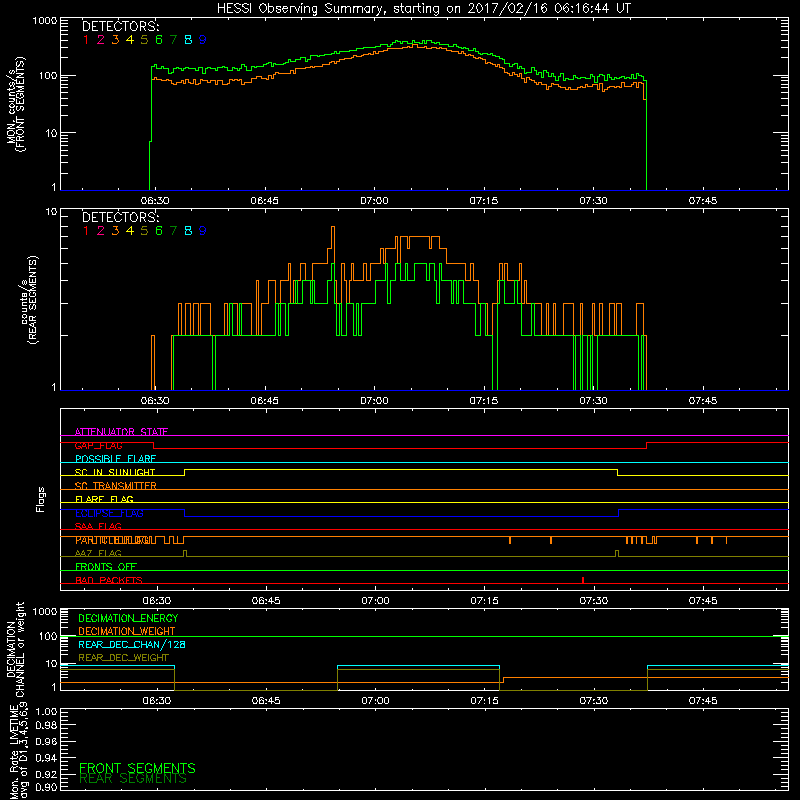Select detector 7 in rear segments legend
The width and height of the screenshot is (800, 800).
click(x=173, y=231)
